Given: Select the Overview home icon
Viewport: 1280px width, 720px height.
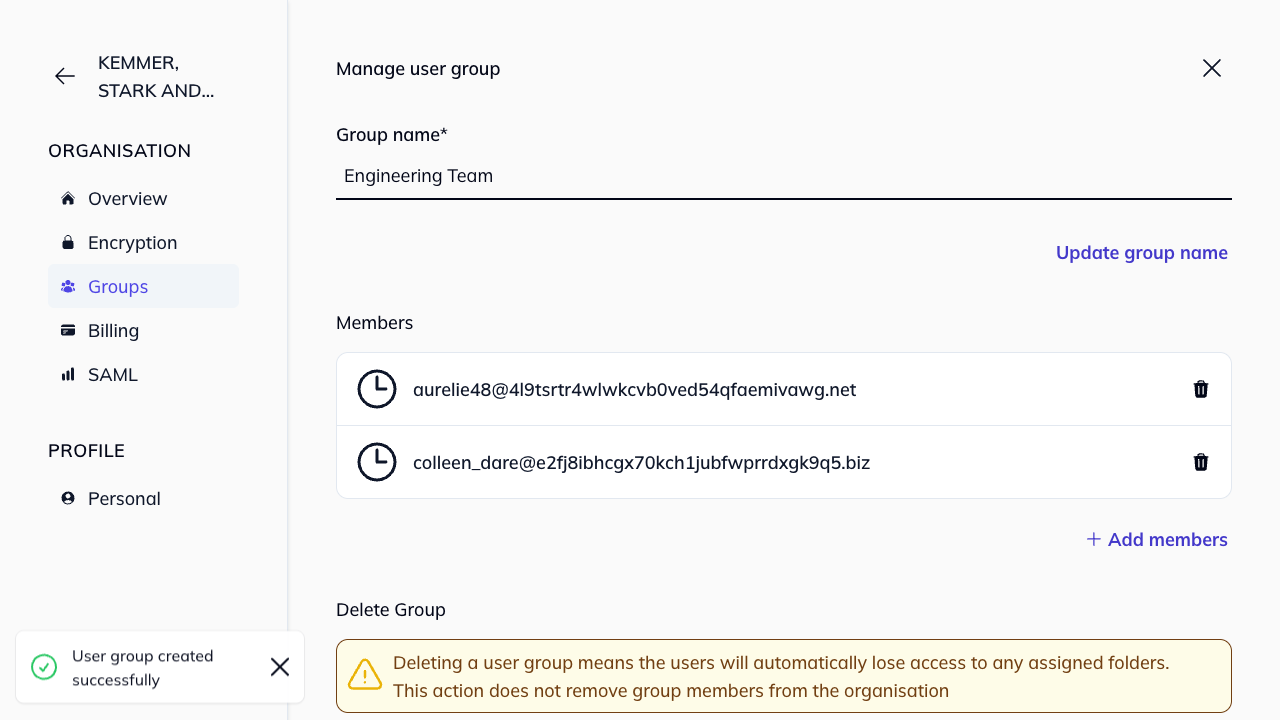Looking at the screenshot, I should (x=67, y=197).
